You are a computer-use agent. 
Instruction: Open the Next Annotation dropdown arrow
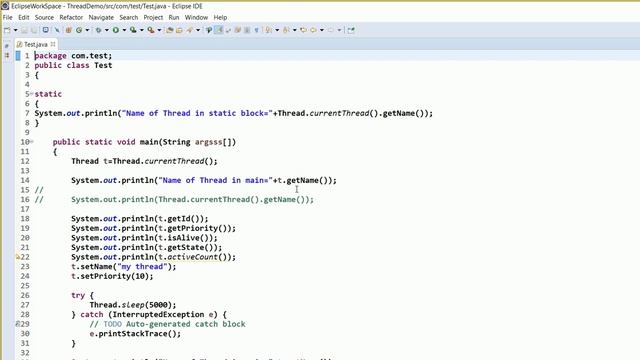[x=277, y=30]
